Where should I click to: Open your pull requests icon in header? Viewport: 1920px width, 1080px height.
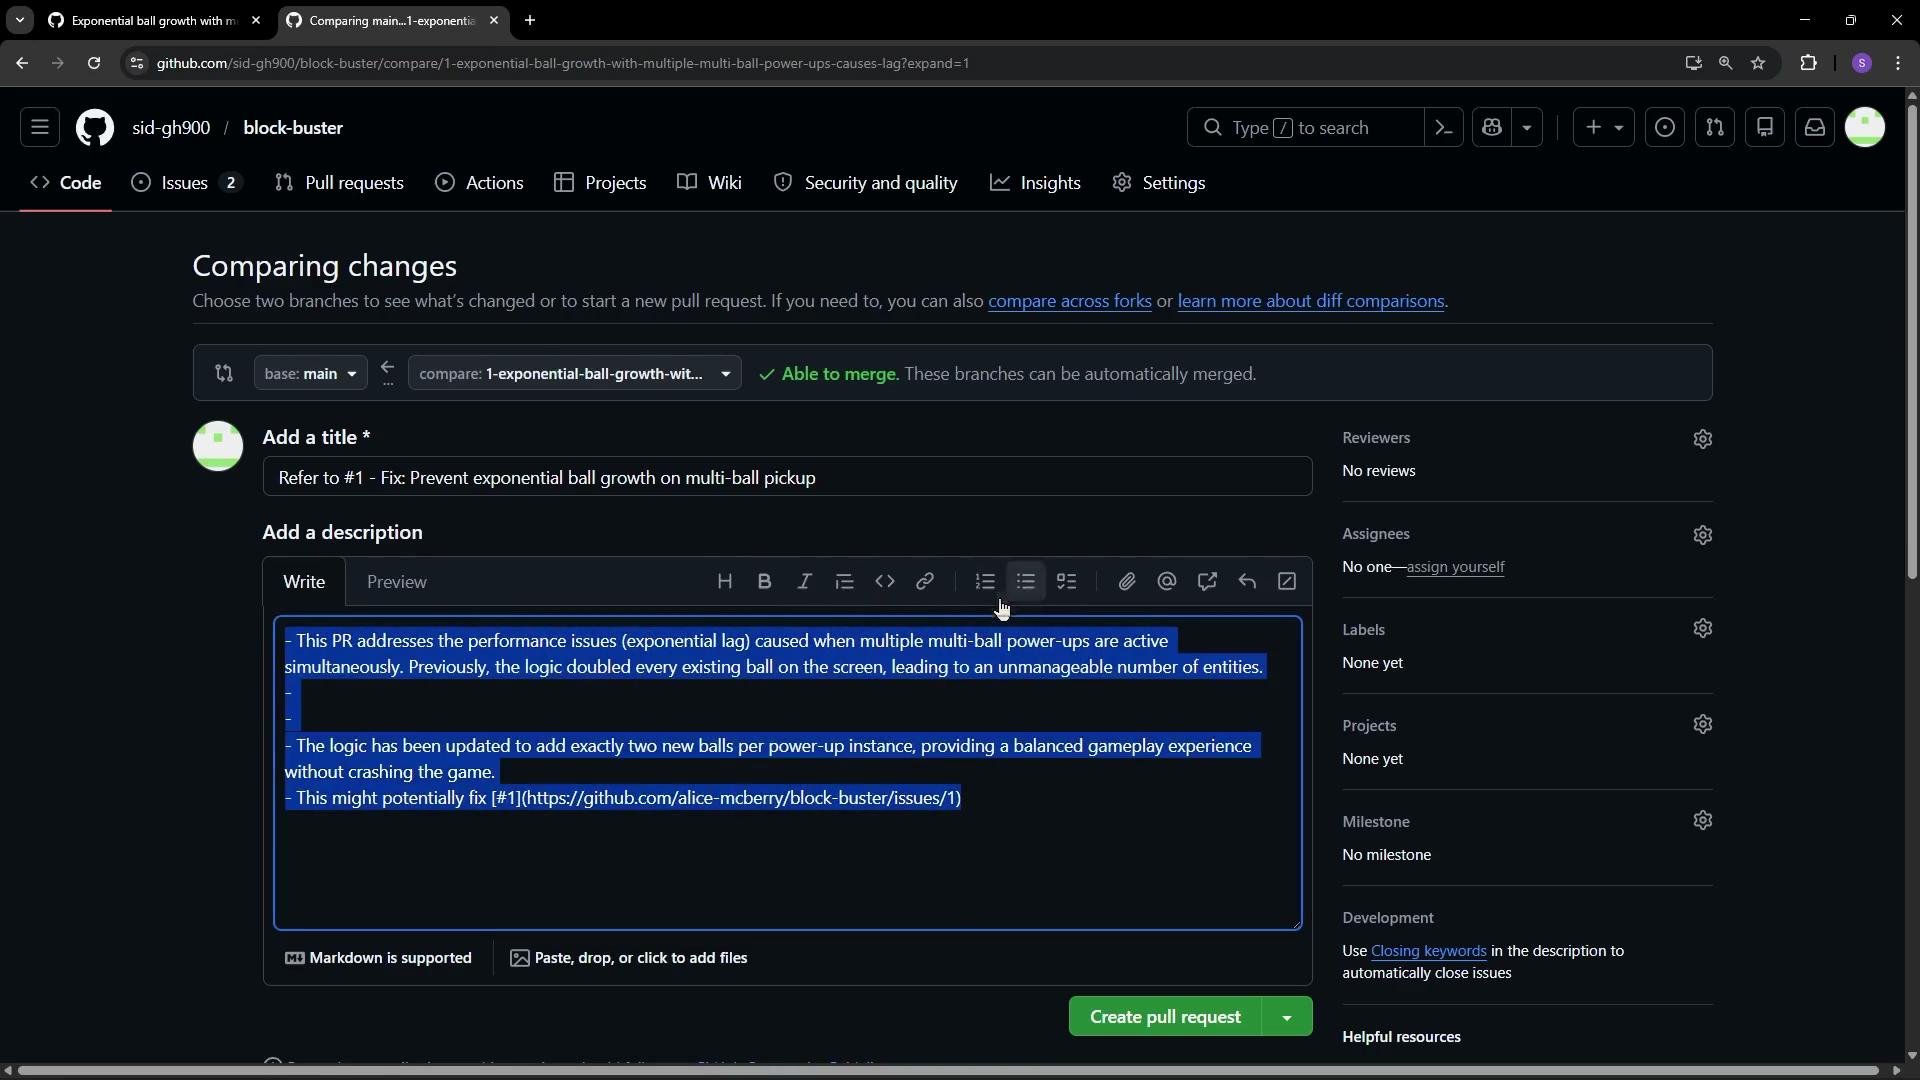[1715, 128]
